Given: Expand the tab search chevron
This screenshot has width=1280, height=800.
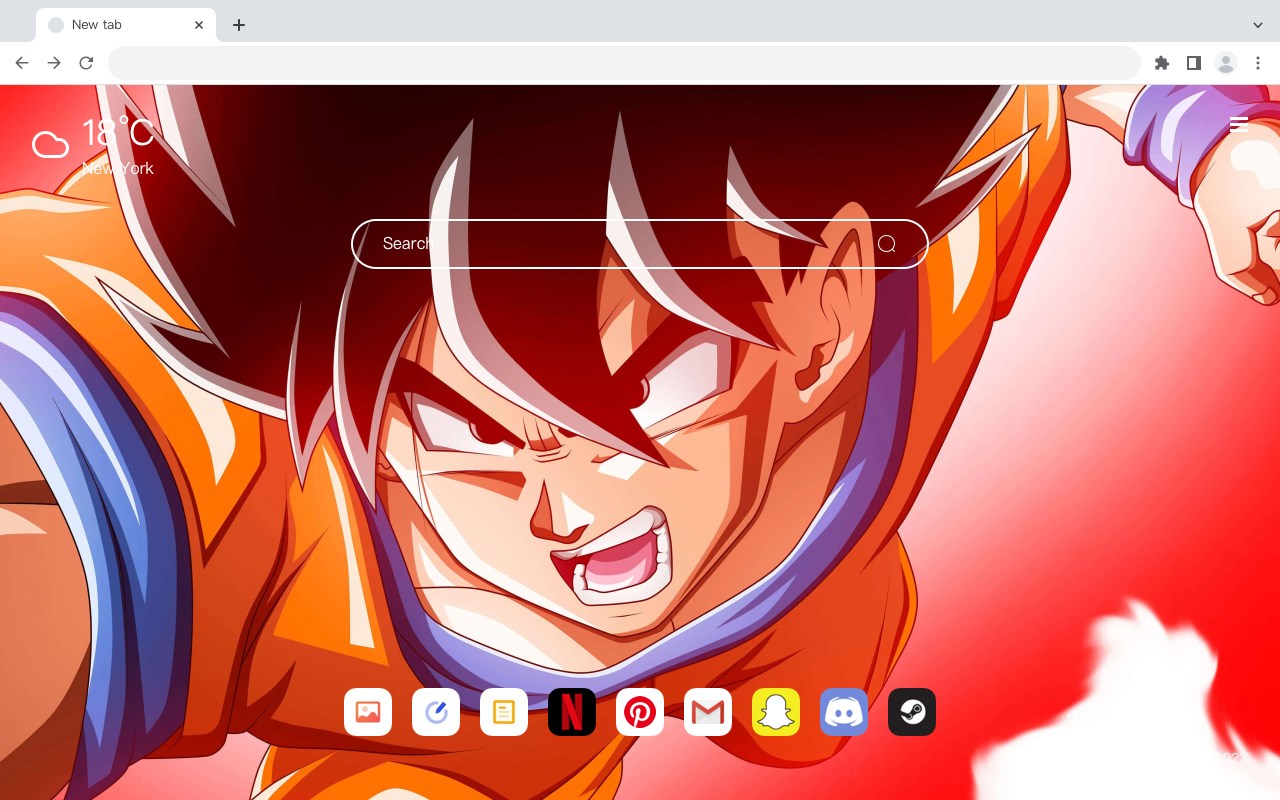Looking at the screenshot, I should (x=1258, y=25).
